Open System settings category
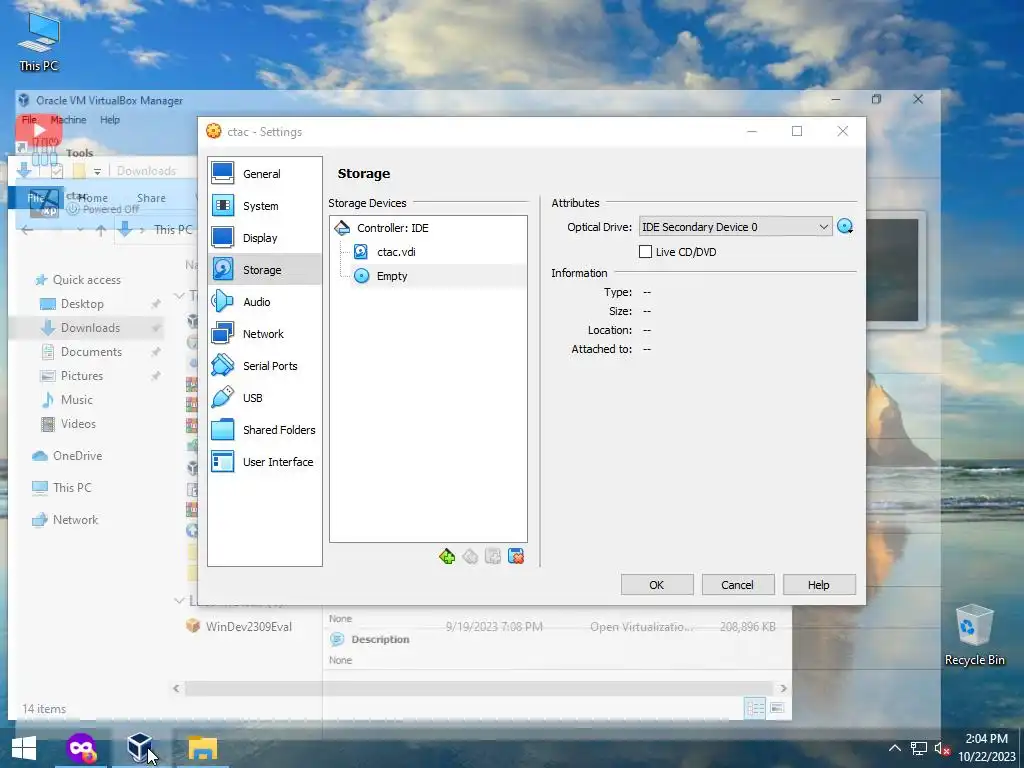1024x768 pixels. (264, 206)
